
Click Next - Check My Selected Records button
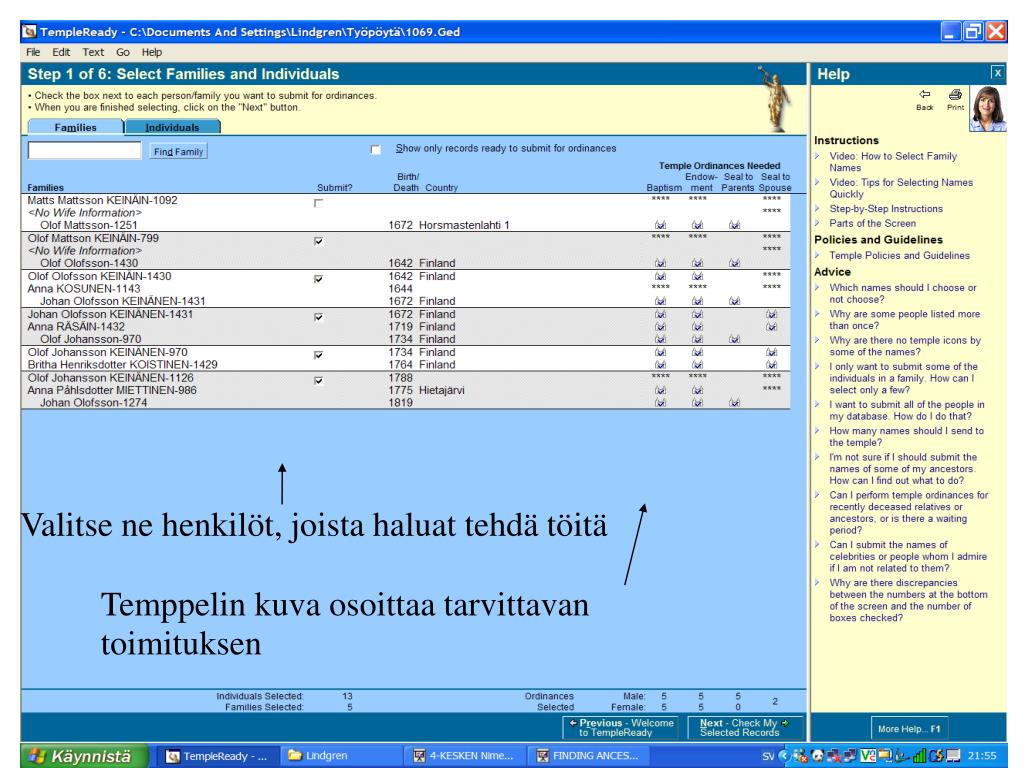pos(744,728)
